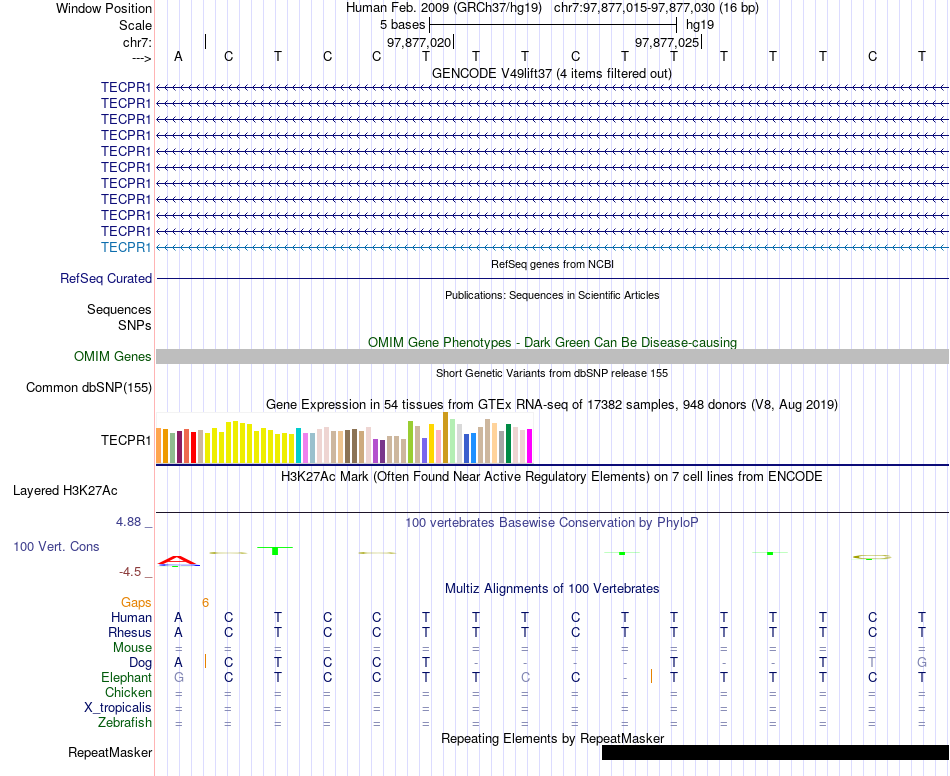Click the Chicken species label
This screenshot has width=950, height=776.
pos(128,692)
